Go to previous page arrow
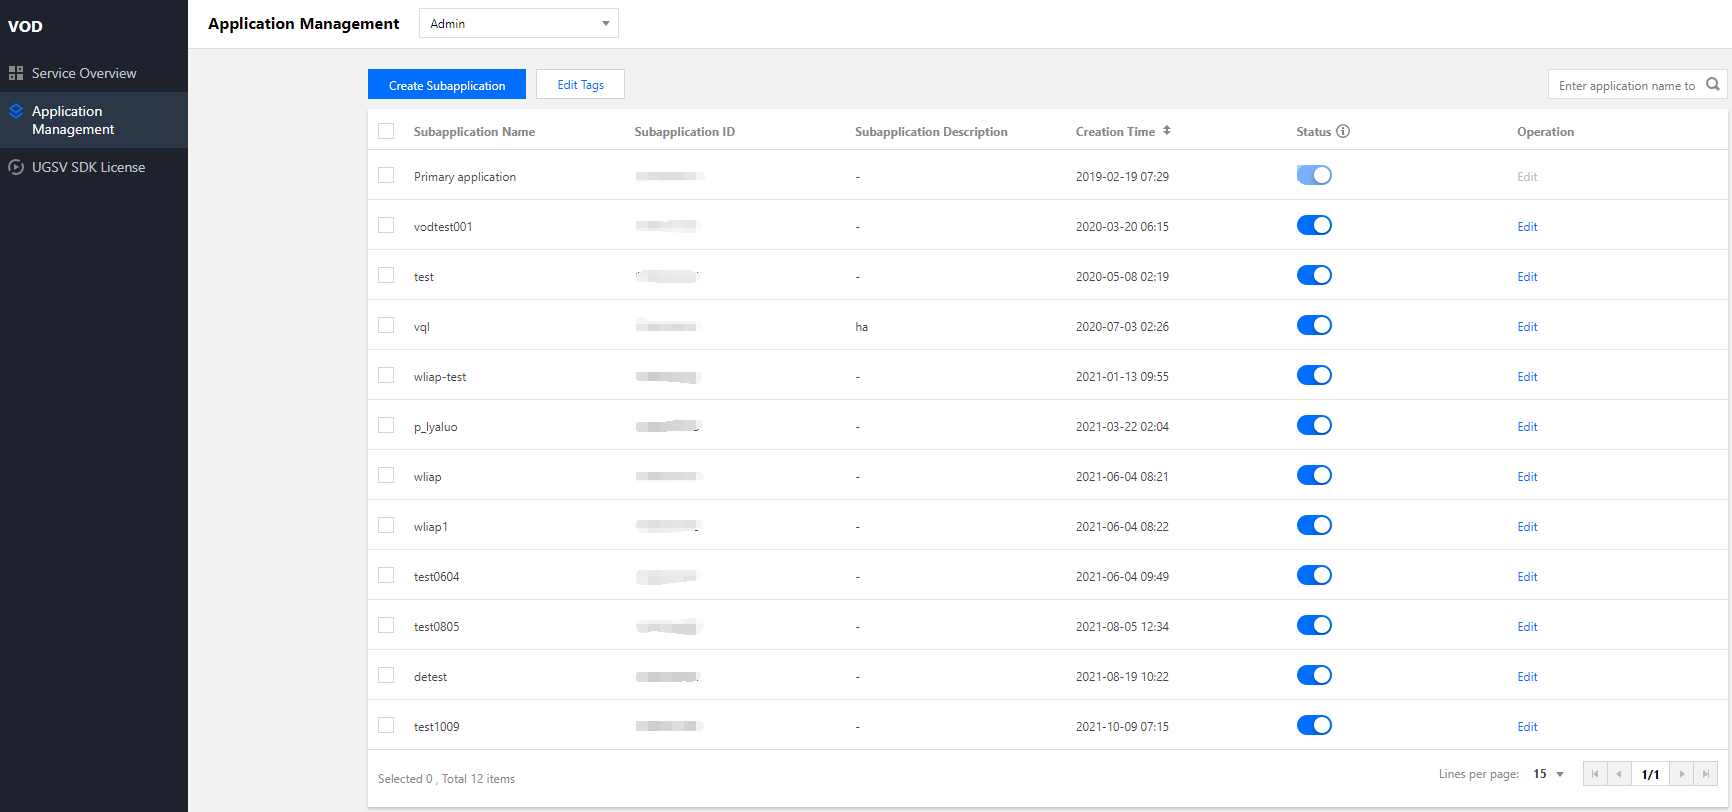Screen dimensions: 1732x812 (x=1619, y=774)
